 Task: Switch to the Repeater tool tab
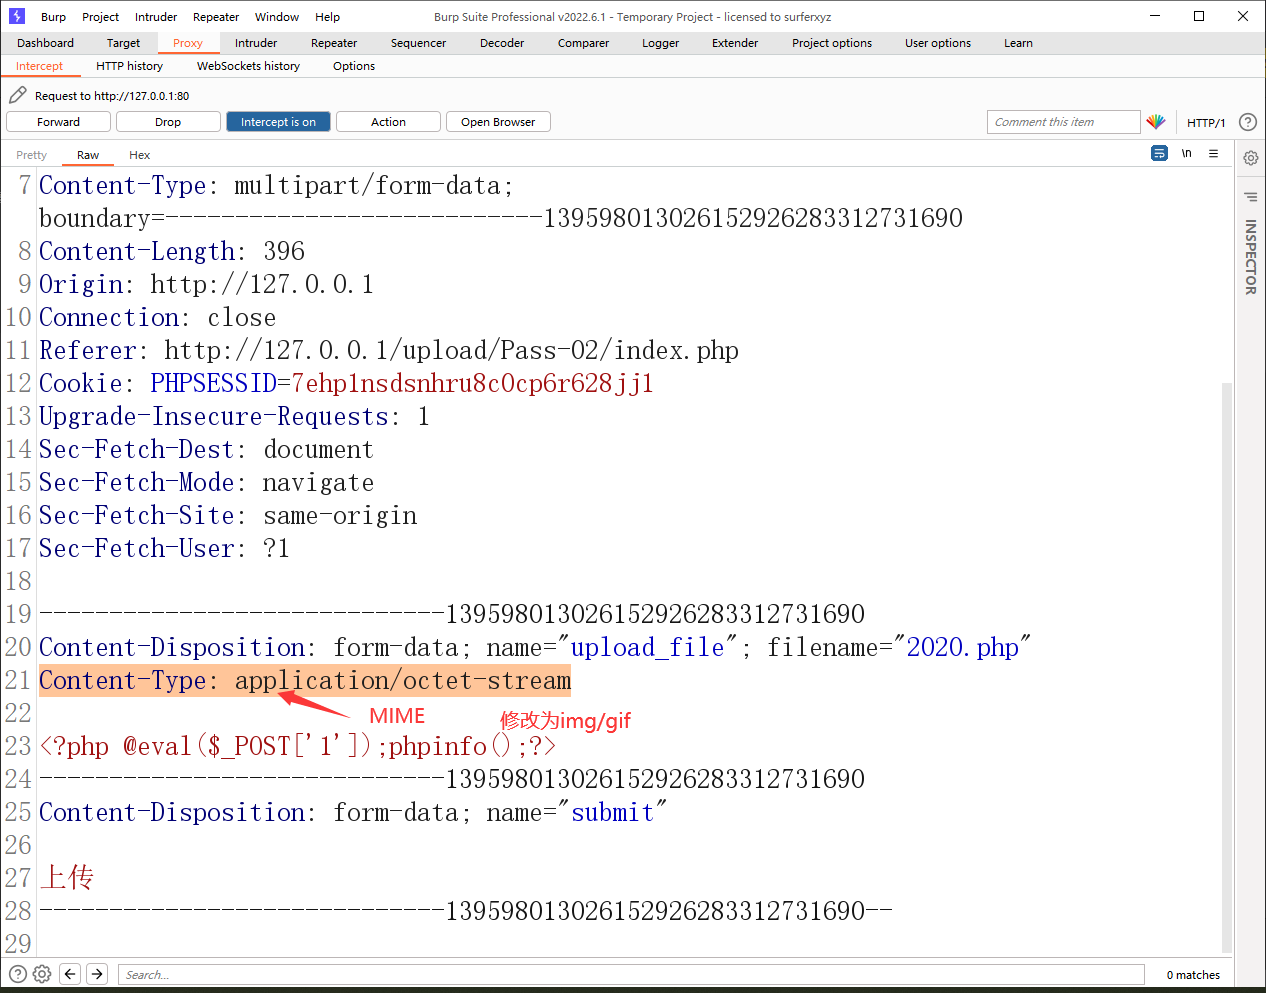pos(334,43)
